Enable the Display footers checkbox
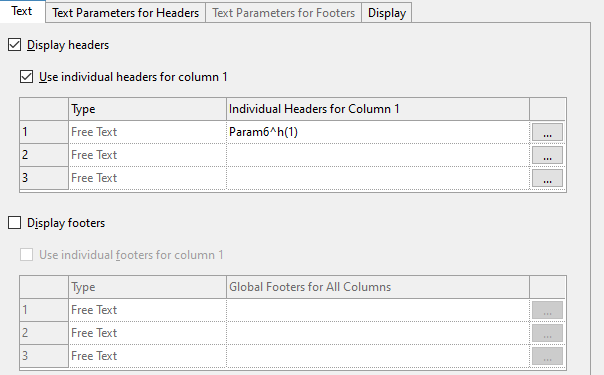 15,223
